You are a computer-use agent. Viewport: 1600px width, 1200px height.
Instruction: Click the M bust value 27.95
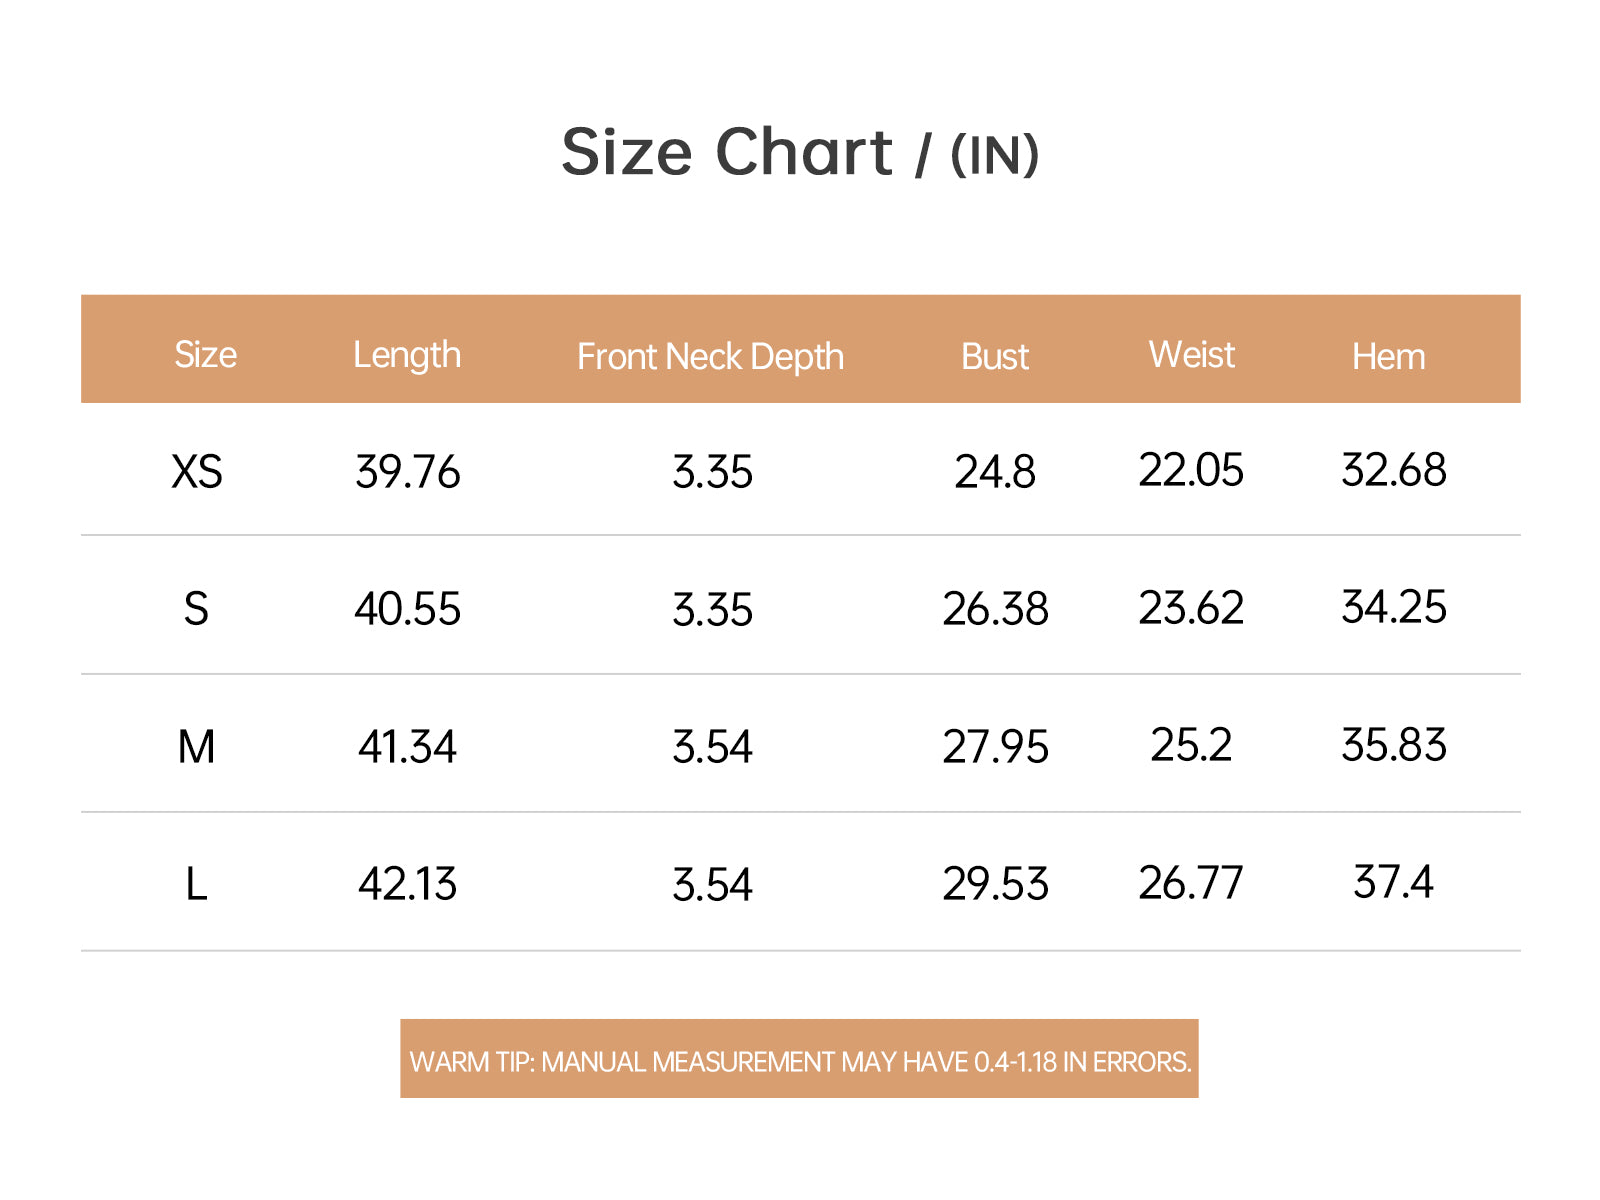click(x=996, y=746)
